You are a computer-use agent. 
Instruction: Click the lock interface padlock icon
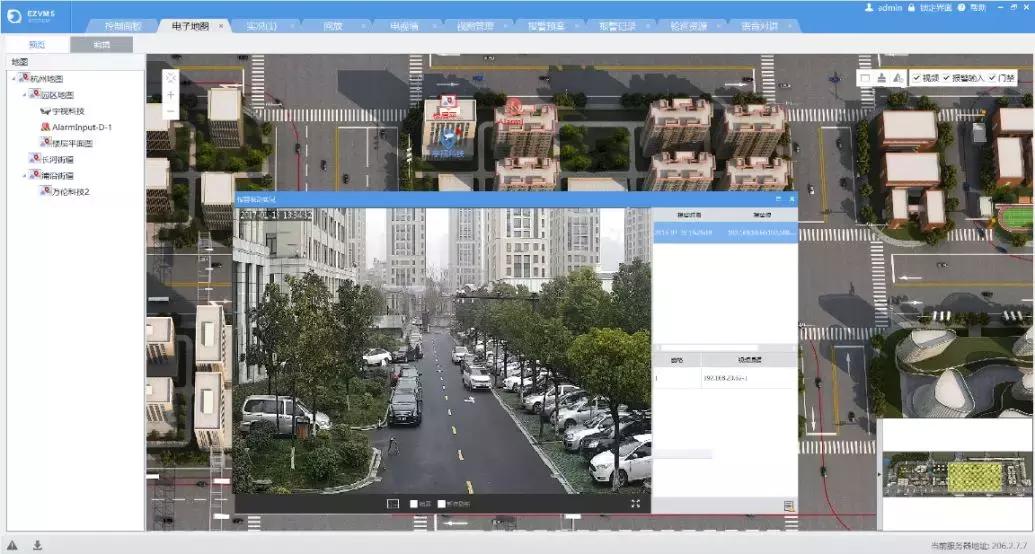point(911,7)
